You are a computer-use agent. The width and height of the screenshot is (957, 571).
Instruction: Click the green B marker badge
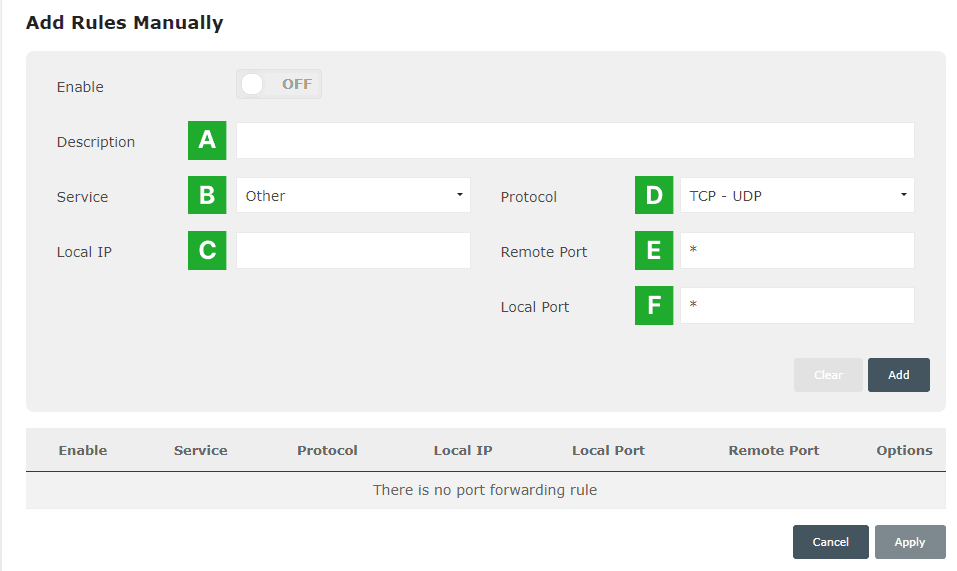click(x=207, y=196)
